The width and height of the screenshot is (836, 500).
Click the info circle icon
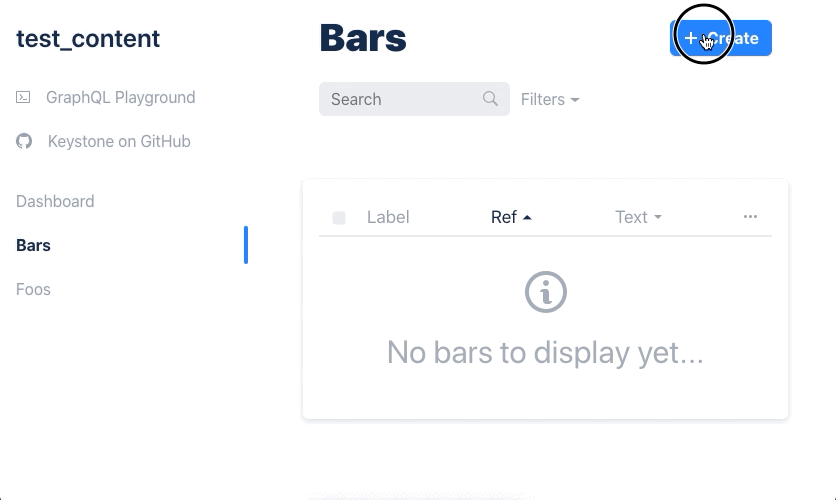(545, 292)
